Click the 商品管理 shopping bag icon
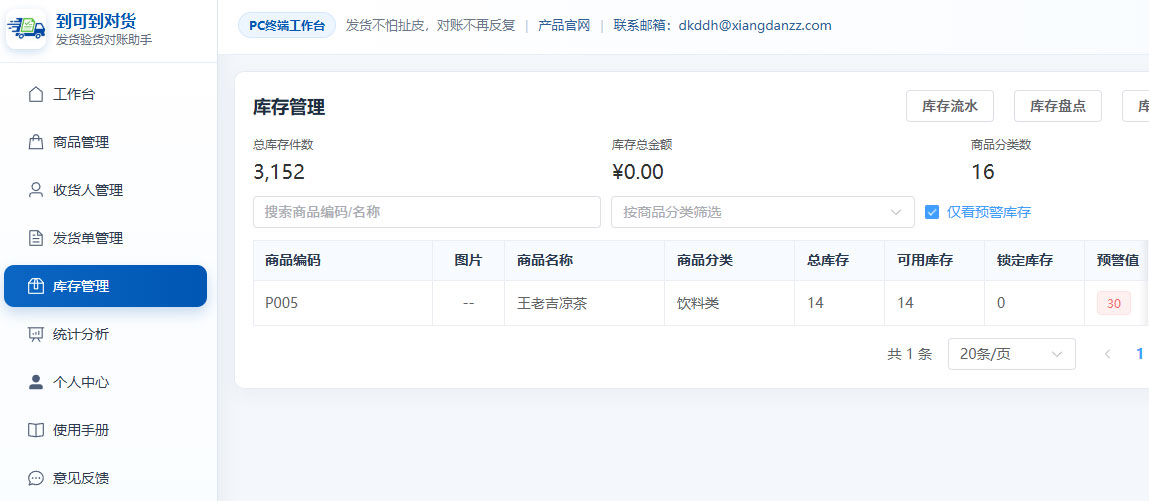1149x501 pixels. click(x=35, y=142)
